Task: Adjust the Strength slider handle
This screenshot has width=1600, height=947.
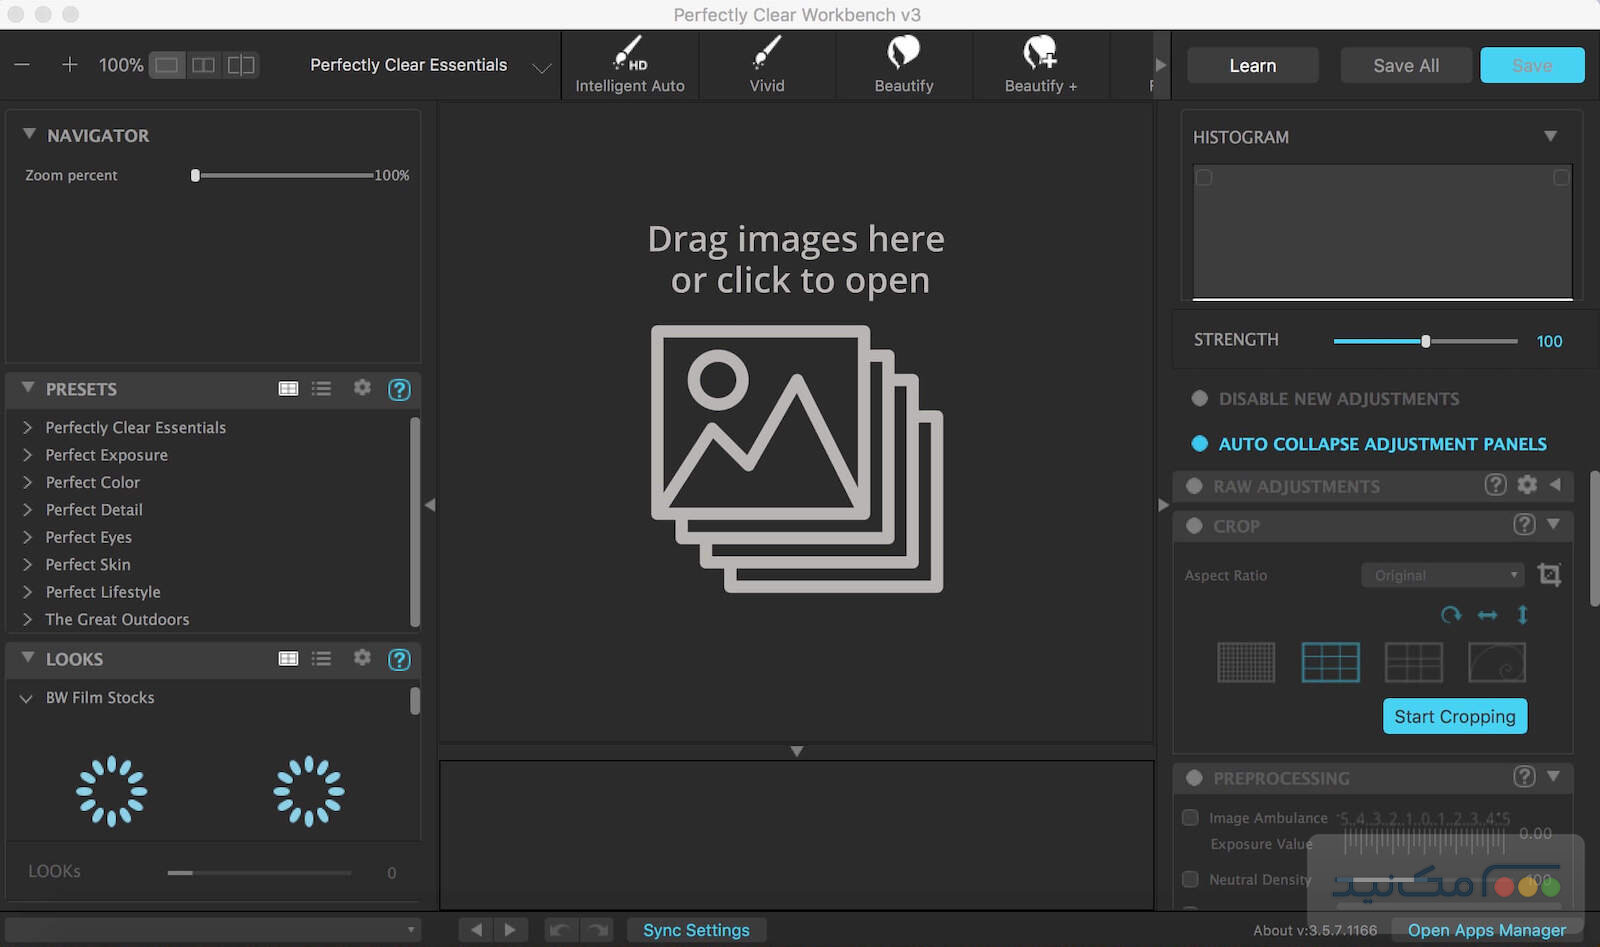Action: pyautogui.click(x=1426, y=341)
